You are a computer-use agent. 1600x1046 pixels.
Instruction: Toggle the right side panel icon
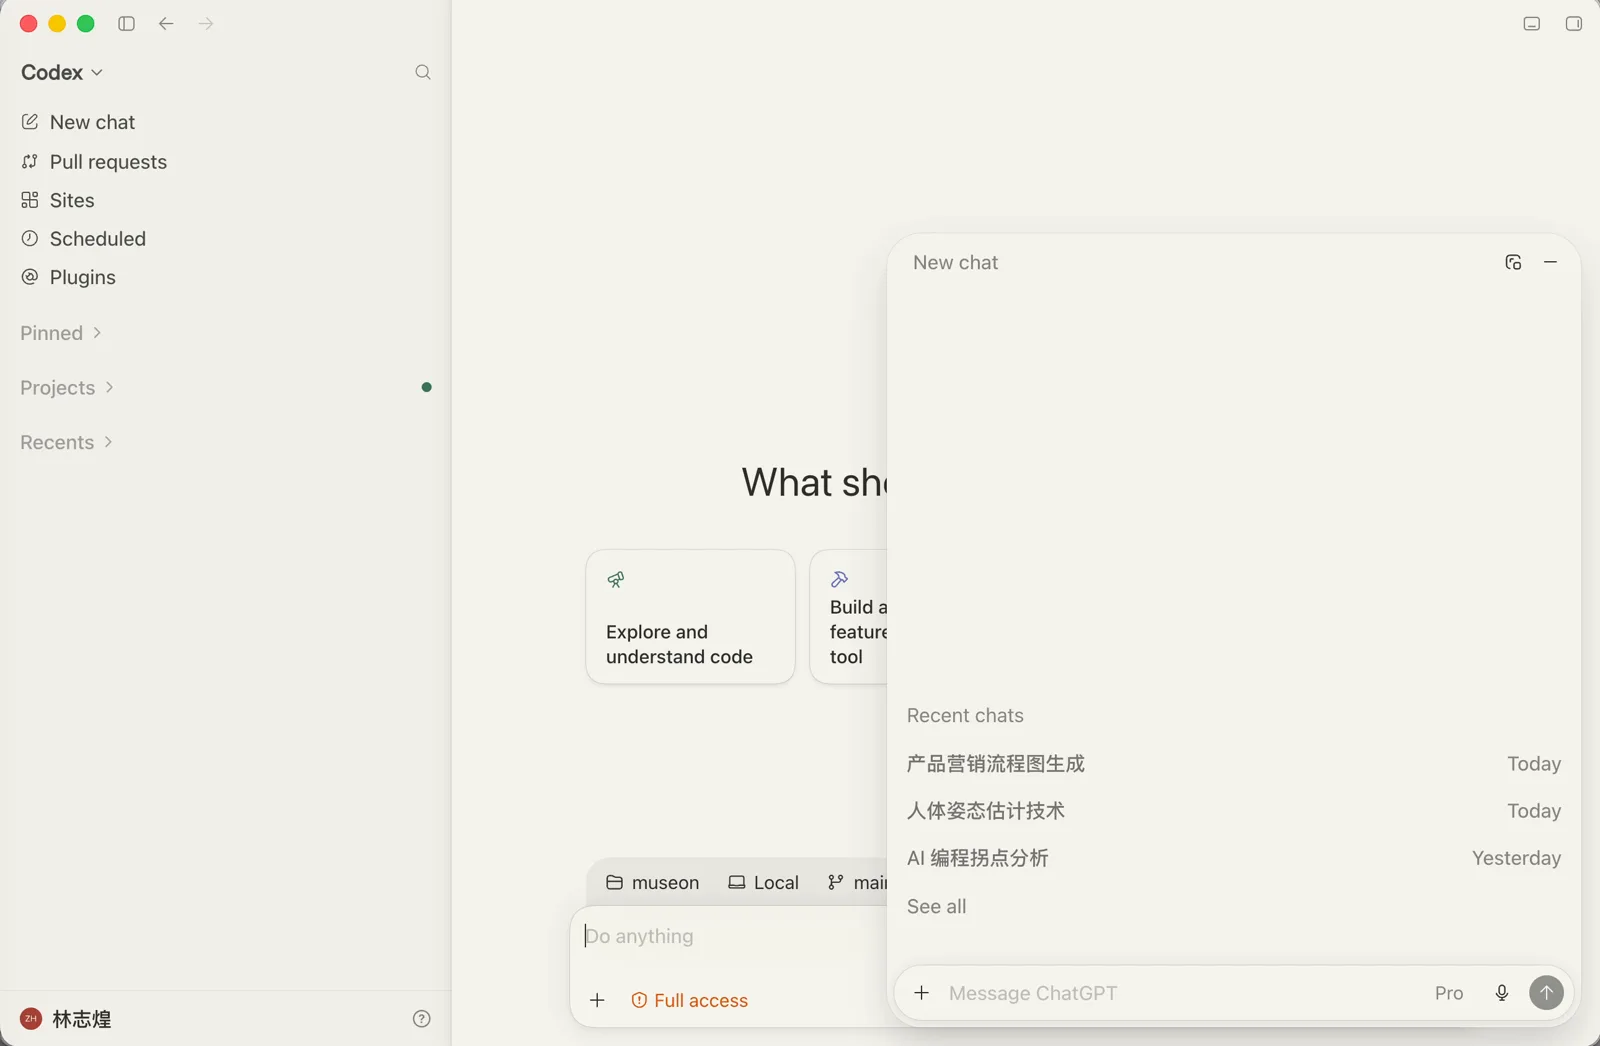(x=1574, y=24)
